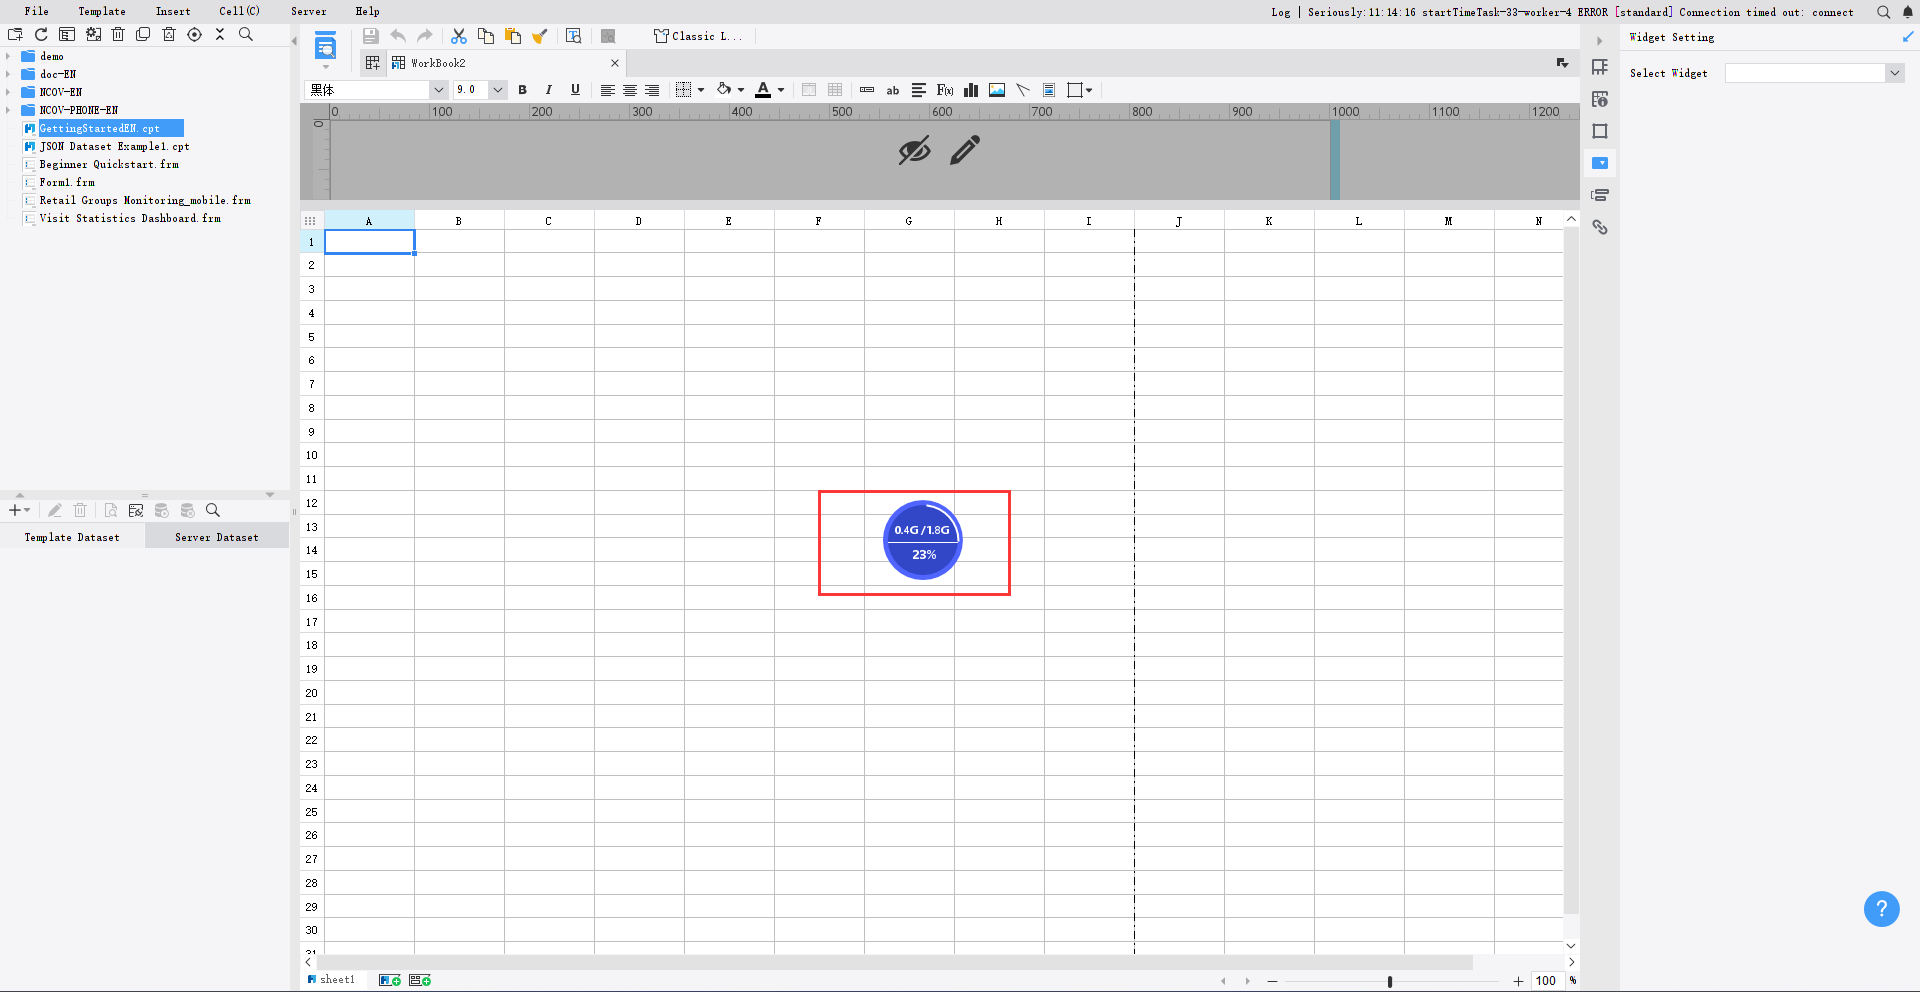Click the Insert Image icon
The width and height of the screenshot is (1920, 992).
(997, 90)
